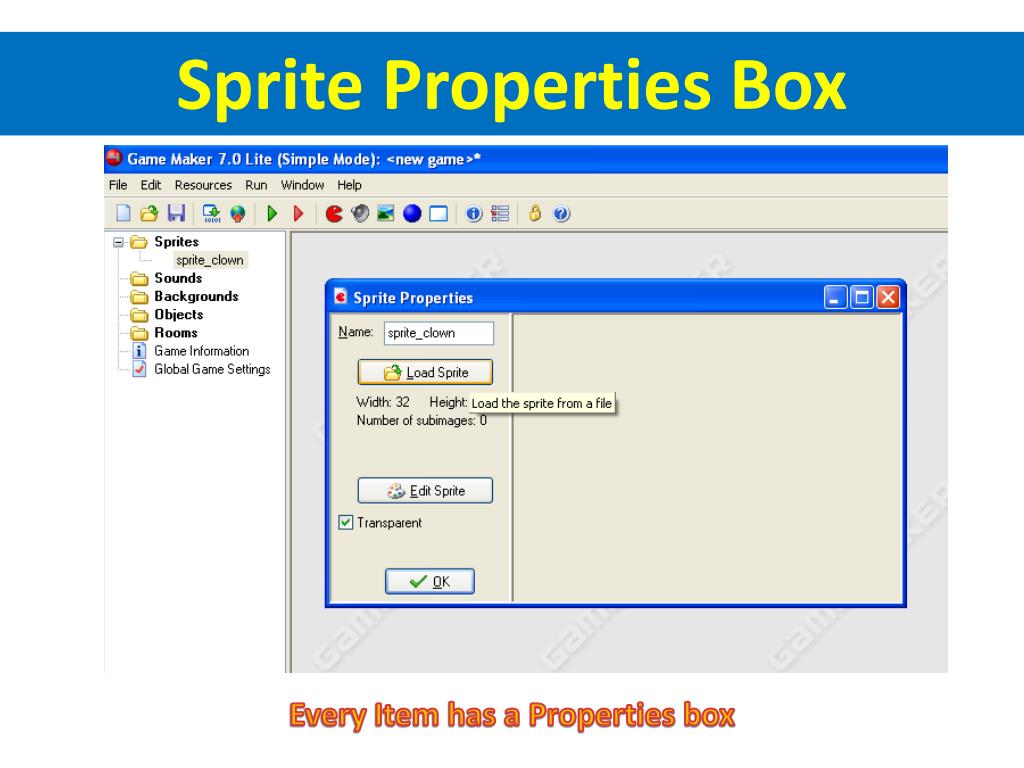Screen dimensions: 1024x768
Task: Click Create stand-alone executable icon
Action: (x=212, y=213)
